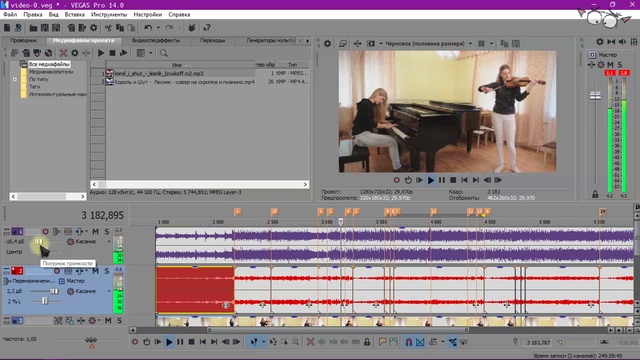
Task: Start preview of selected media file
Action: 101,53
